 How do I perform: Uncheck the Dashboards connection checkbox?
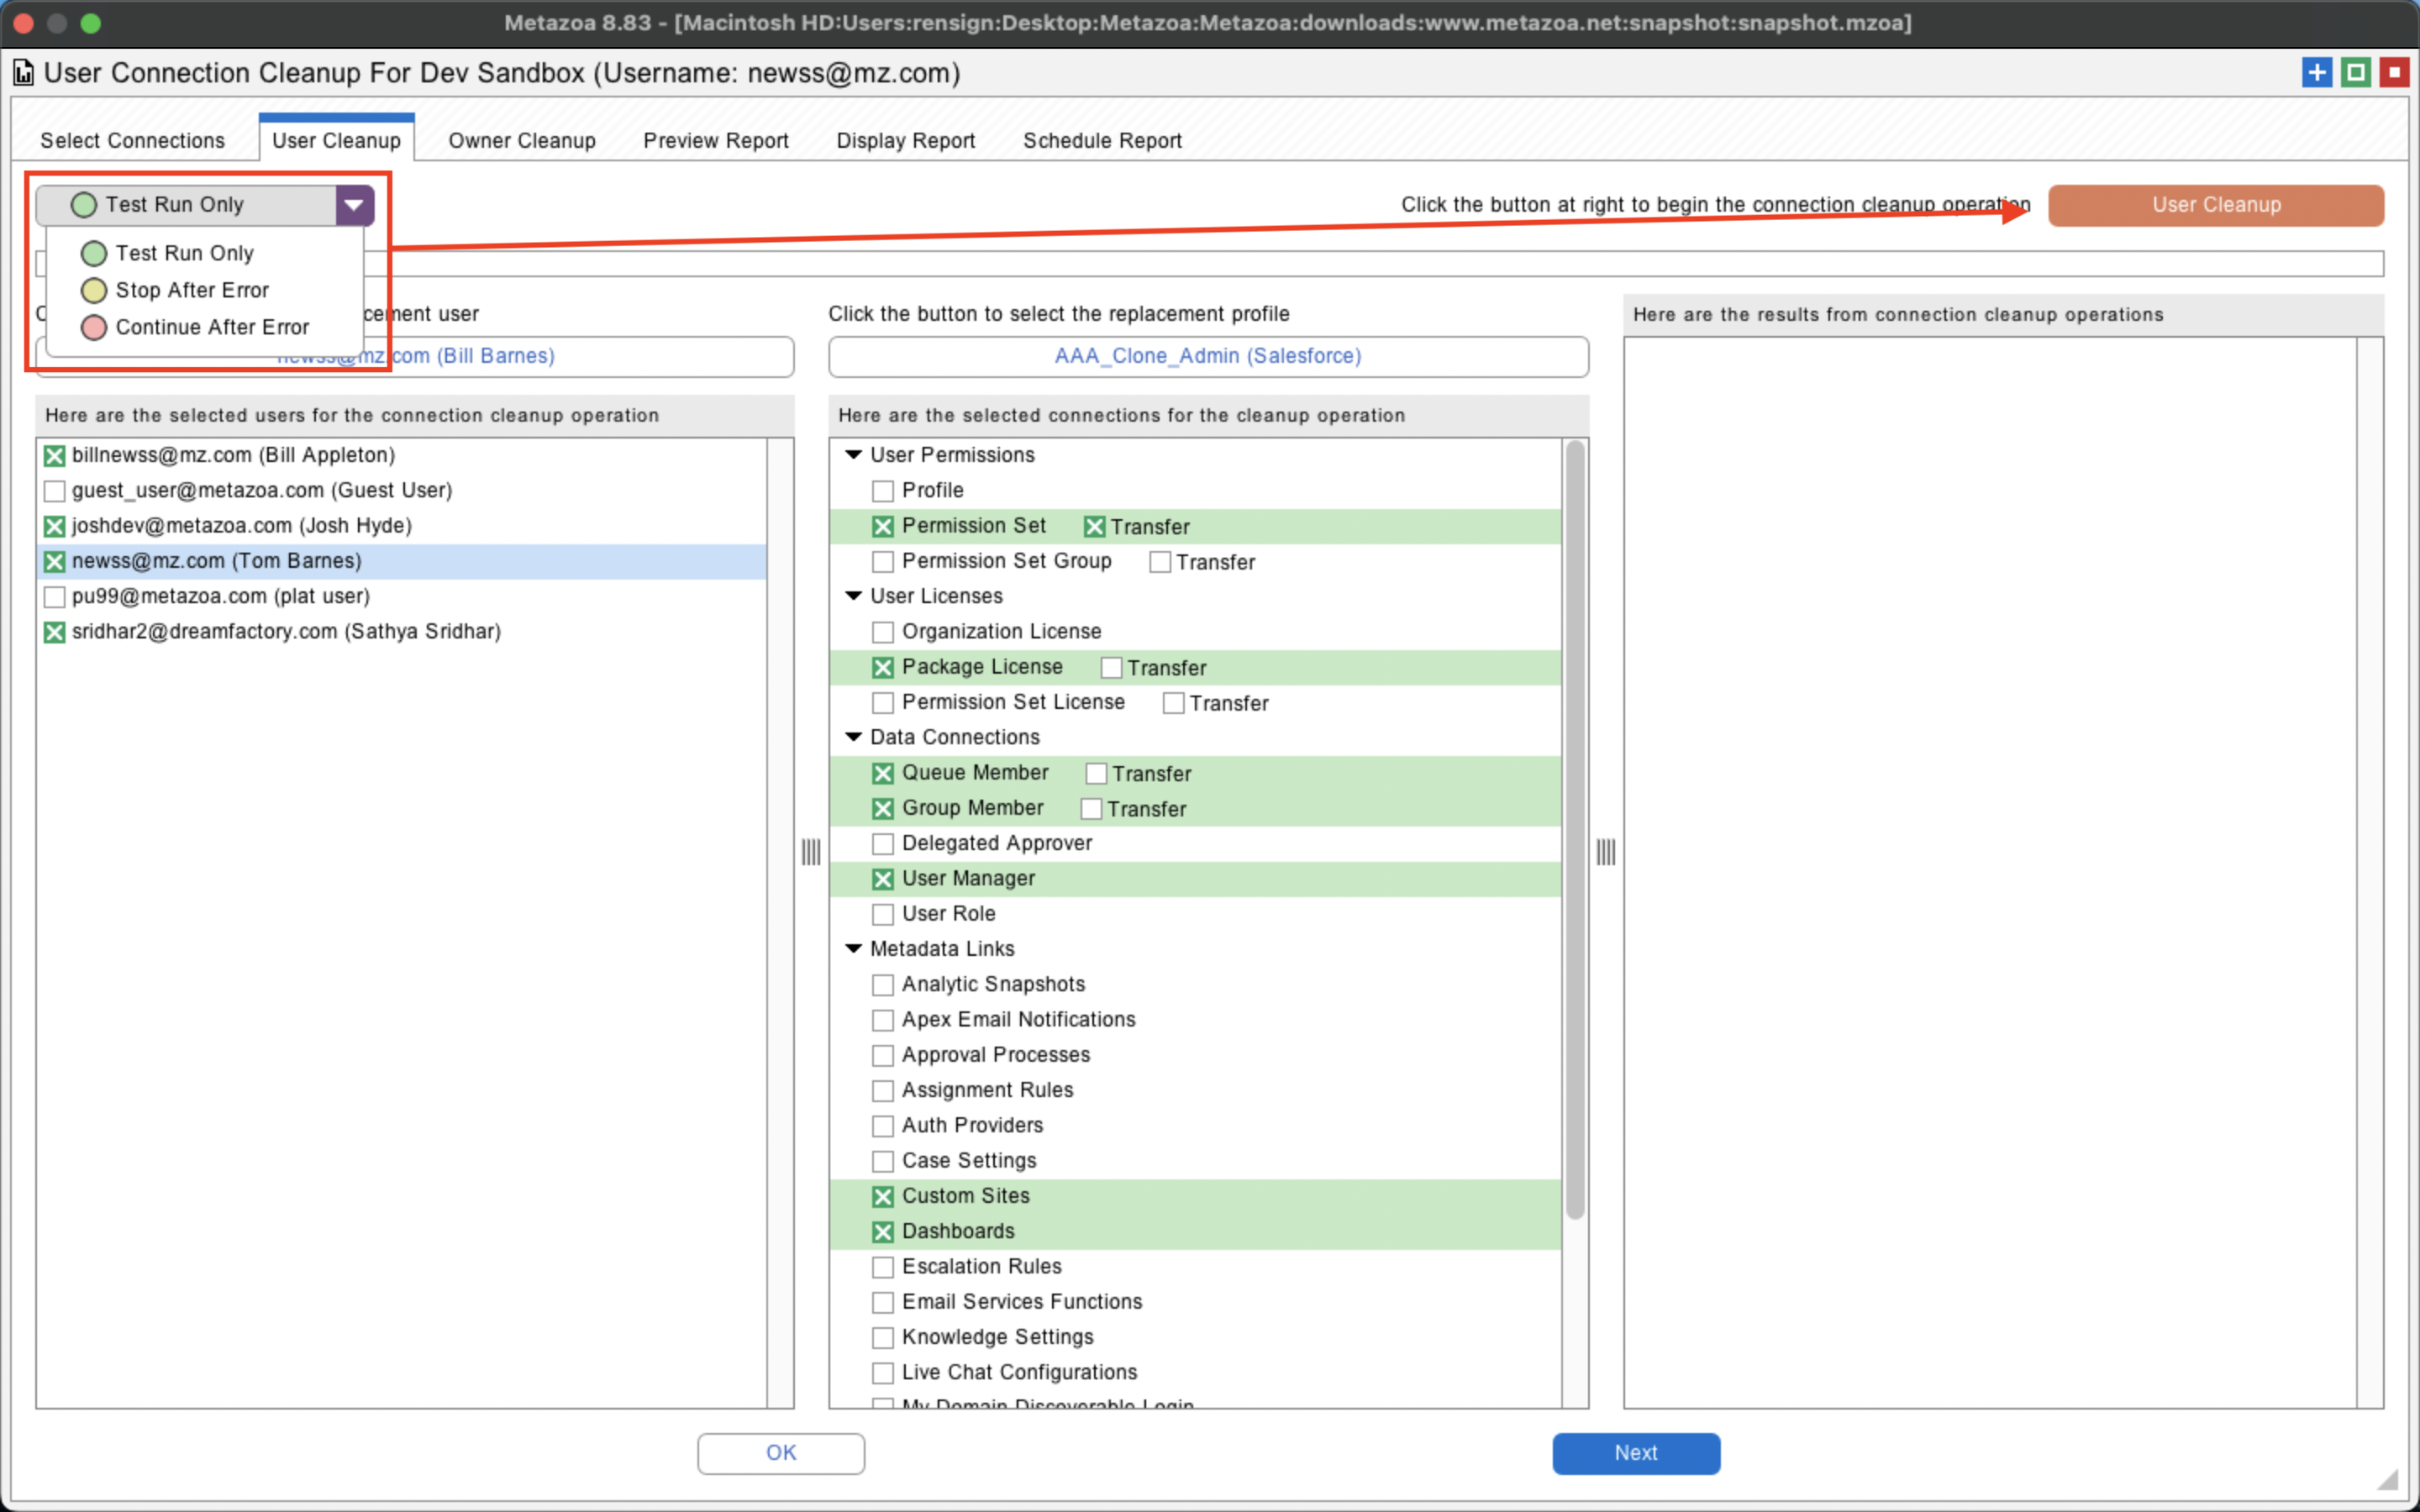click(882, 1232)
